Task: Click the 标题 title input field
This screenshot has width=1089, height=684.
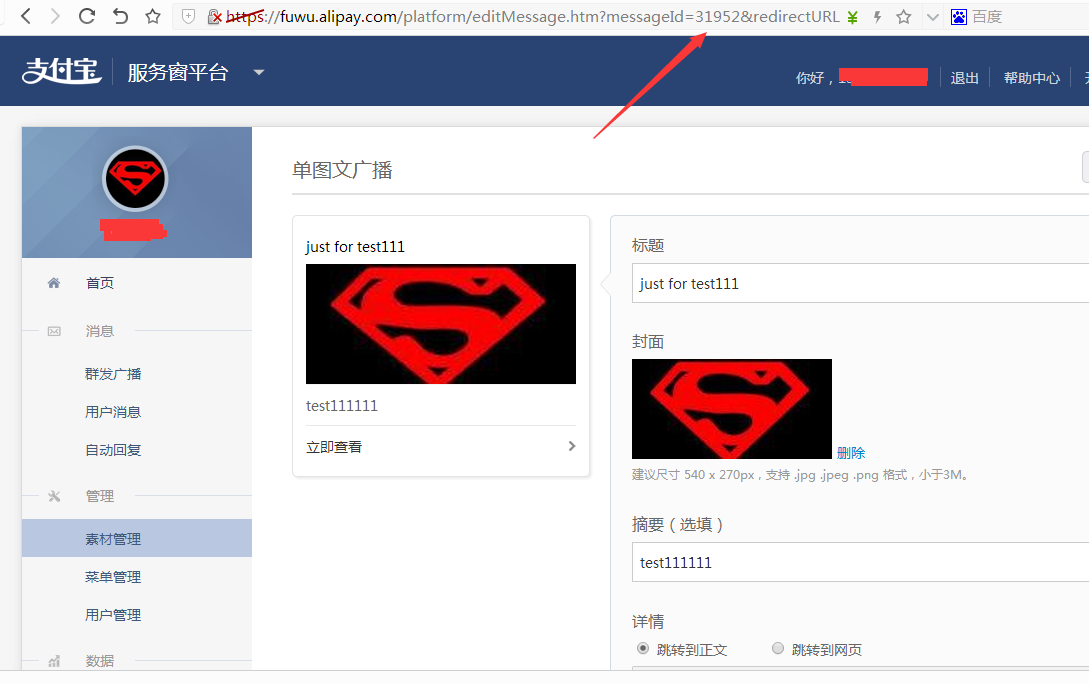Action: (x=860, y=283)
